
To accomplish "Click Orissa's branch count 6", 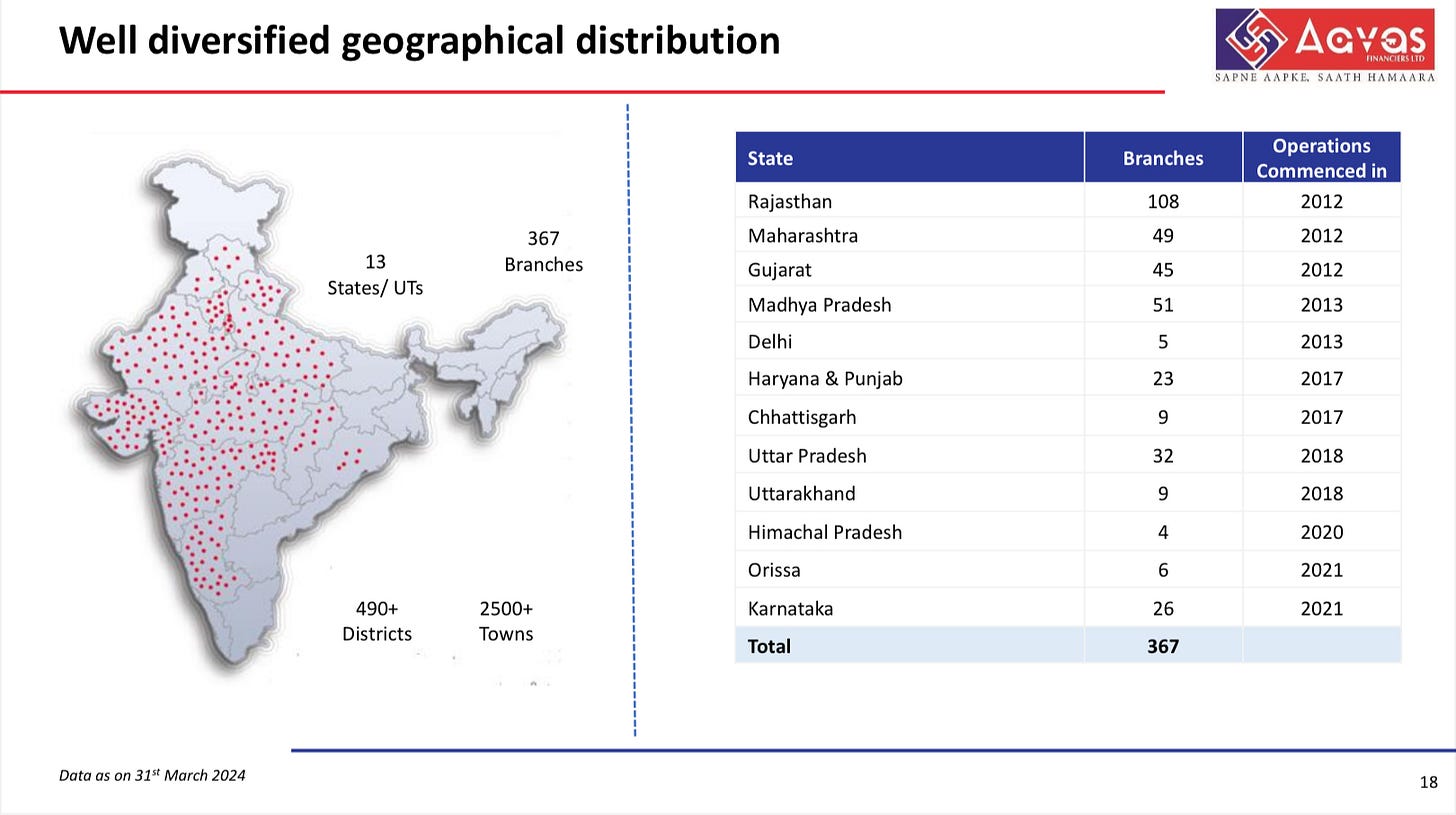I will point(1163,570).
